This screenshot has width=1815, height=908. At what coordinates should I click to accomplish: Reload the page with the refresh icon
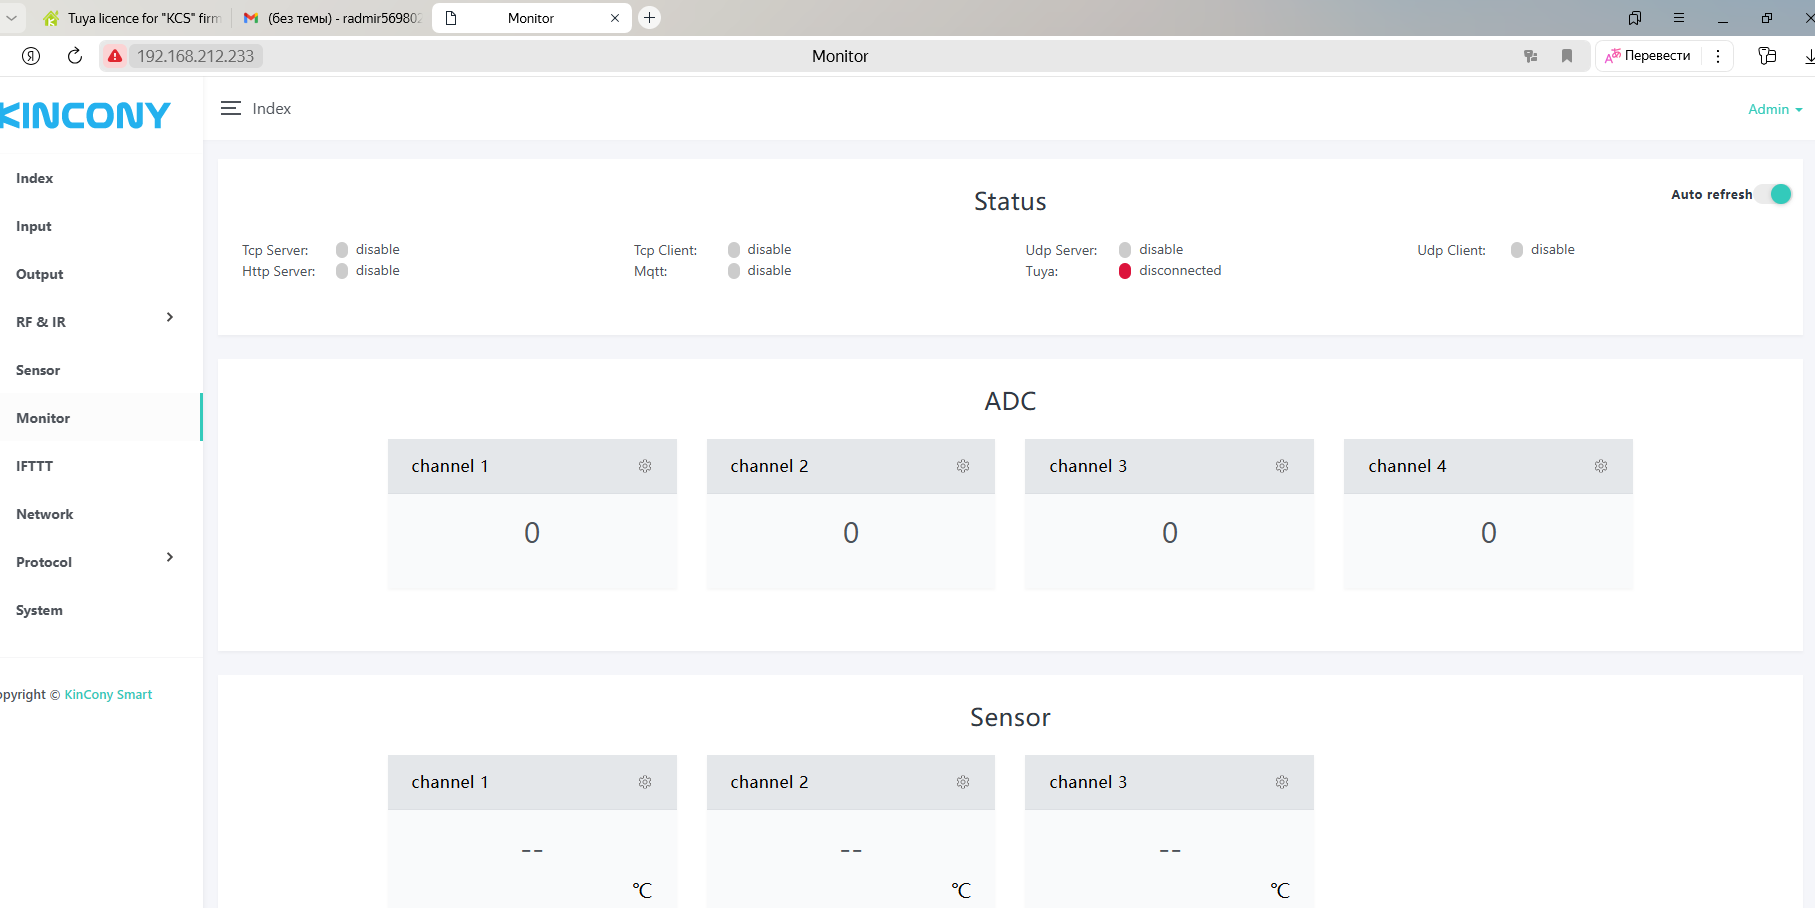pyautogui.click(x=74, y=56)
